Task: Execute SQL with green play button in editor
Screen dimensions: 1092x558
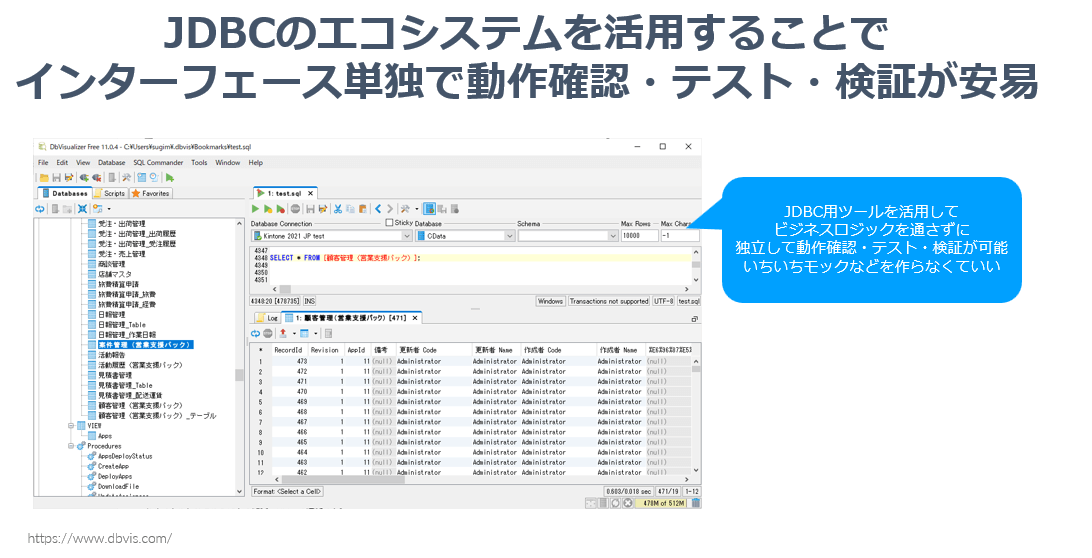Action: [x=255, y=208]
